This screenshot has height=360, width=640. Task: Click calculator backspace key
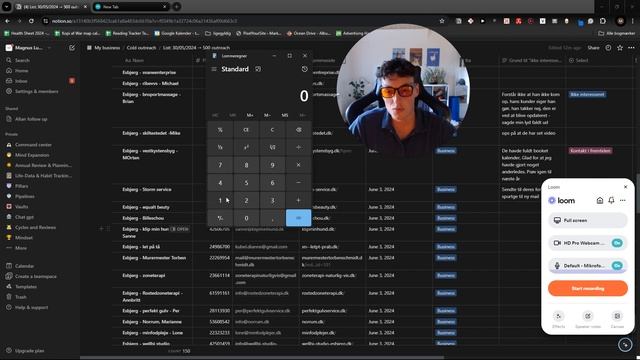point(298,130)
